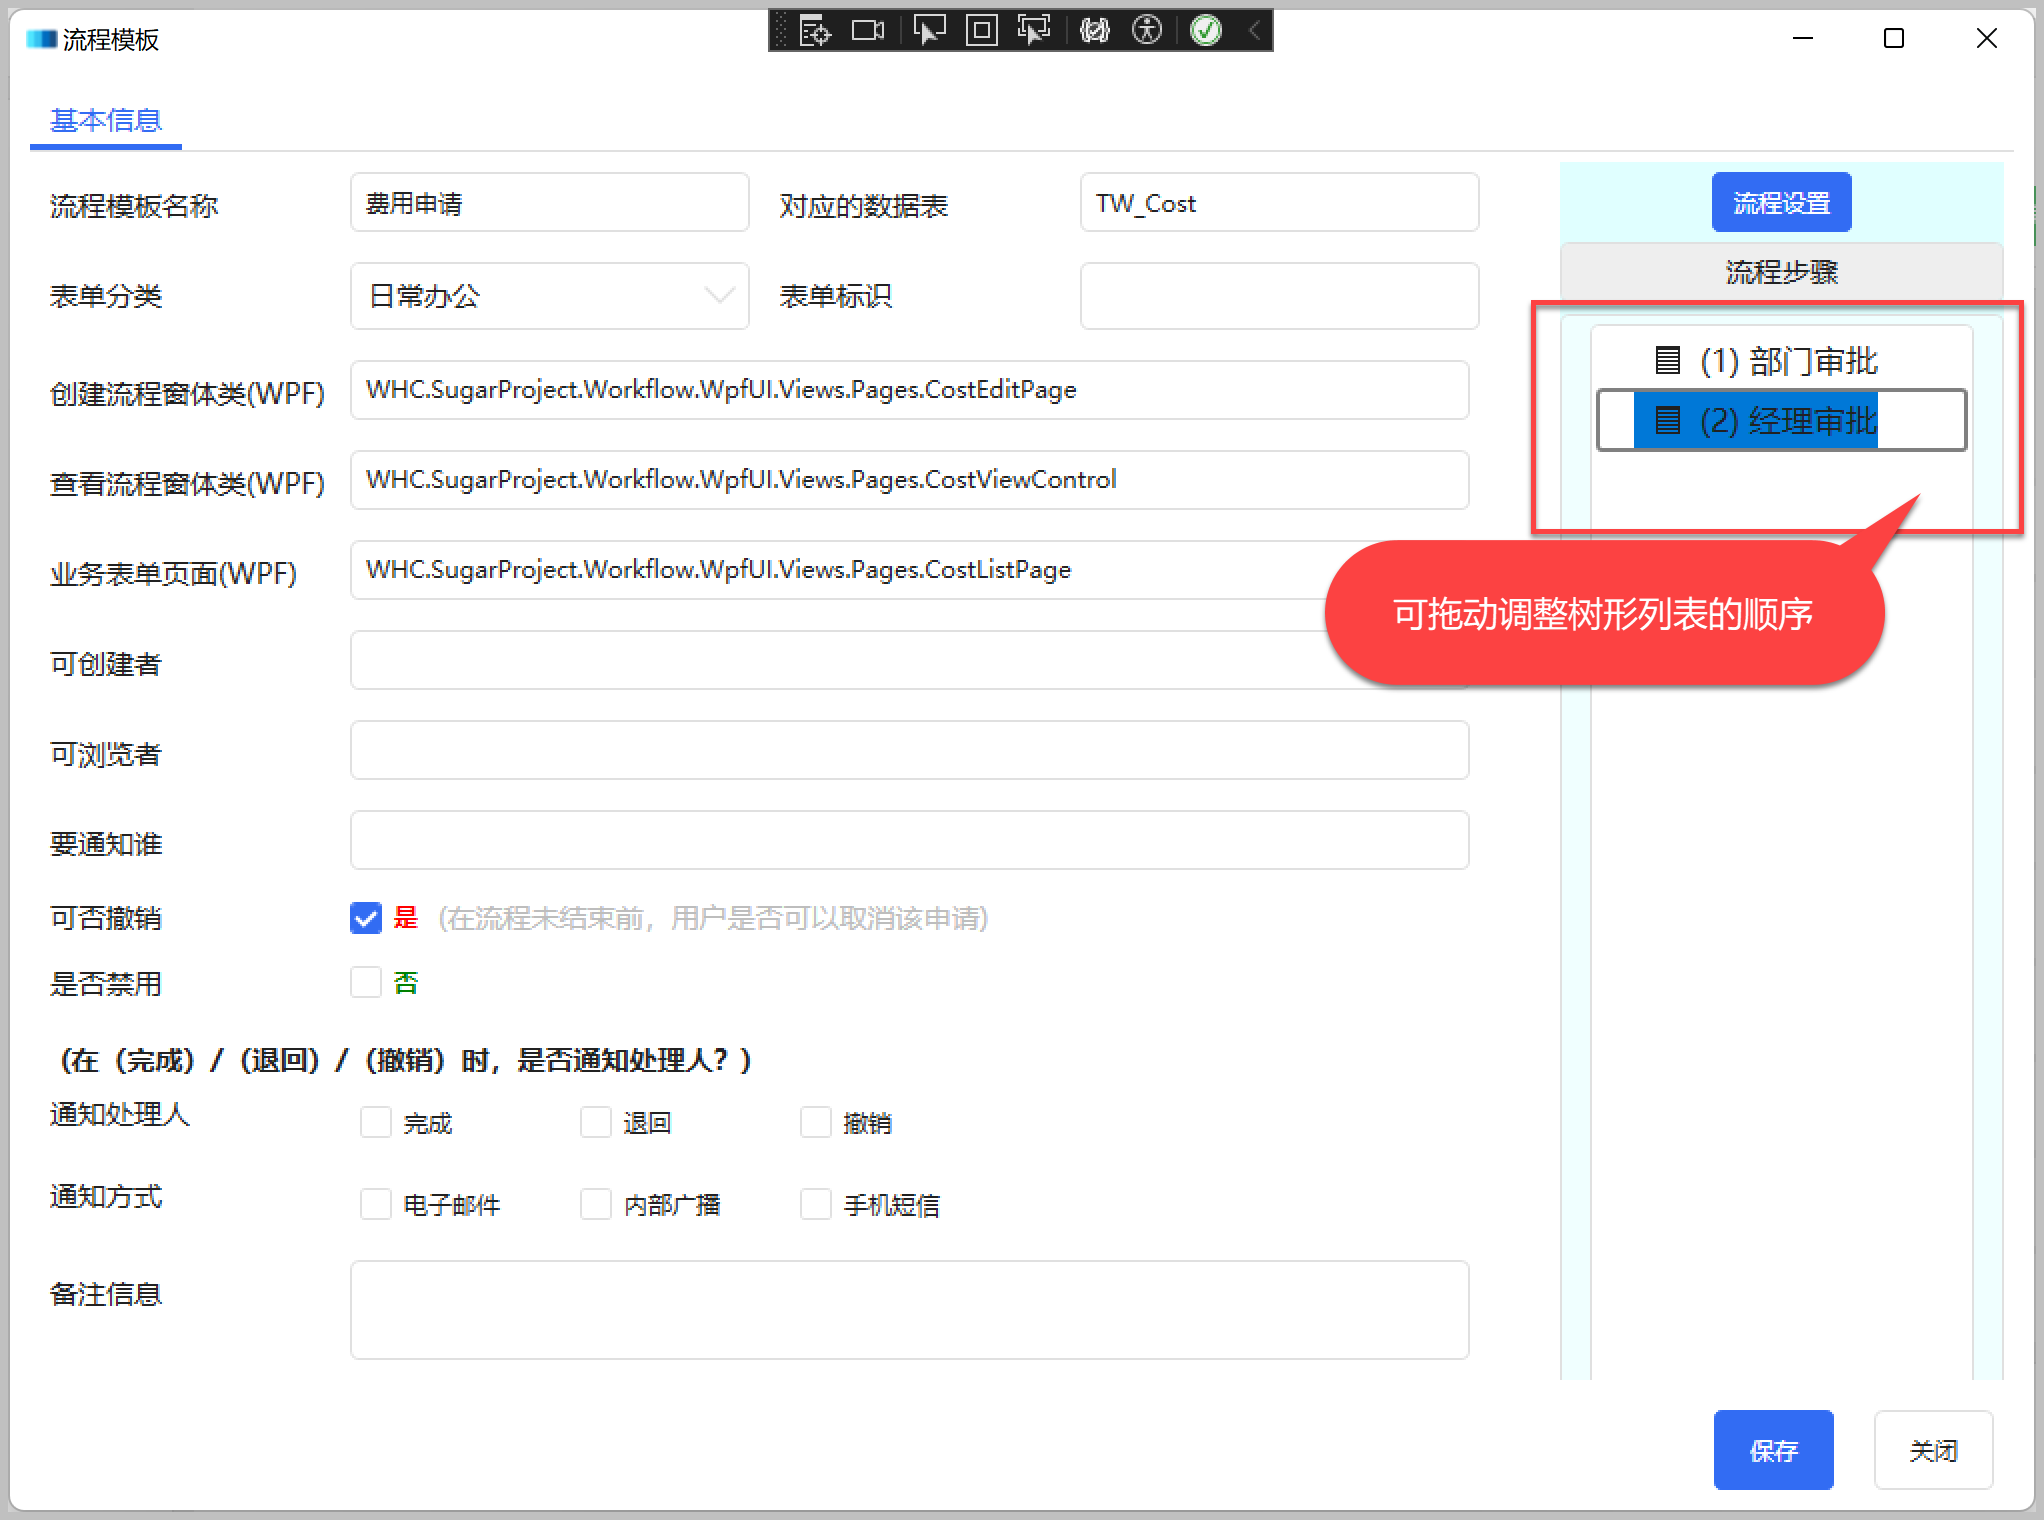This screenshot has width=2044, height=1520.
Task: Open the 表单分类 dropdown
Action: pos(549,296)
